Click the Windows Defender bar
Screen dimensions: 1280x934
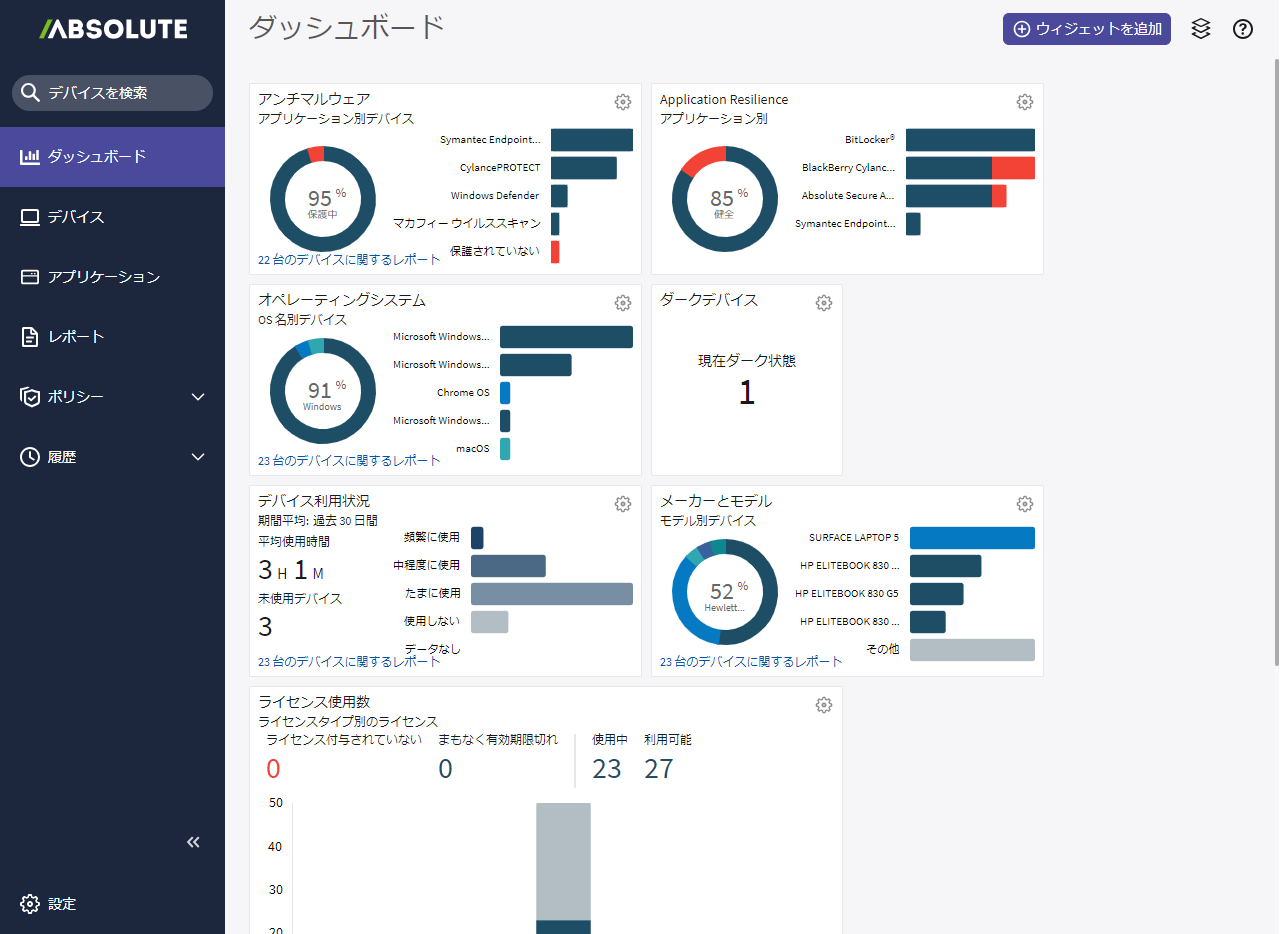pos(559,196)
